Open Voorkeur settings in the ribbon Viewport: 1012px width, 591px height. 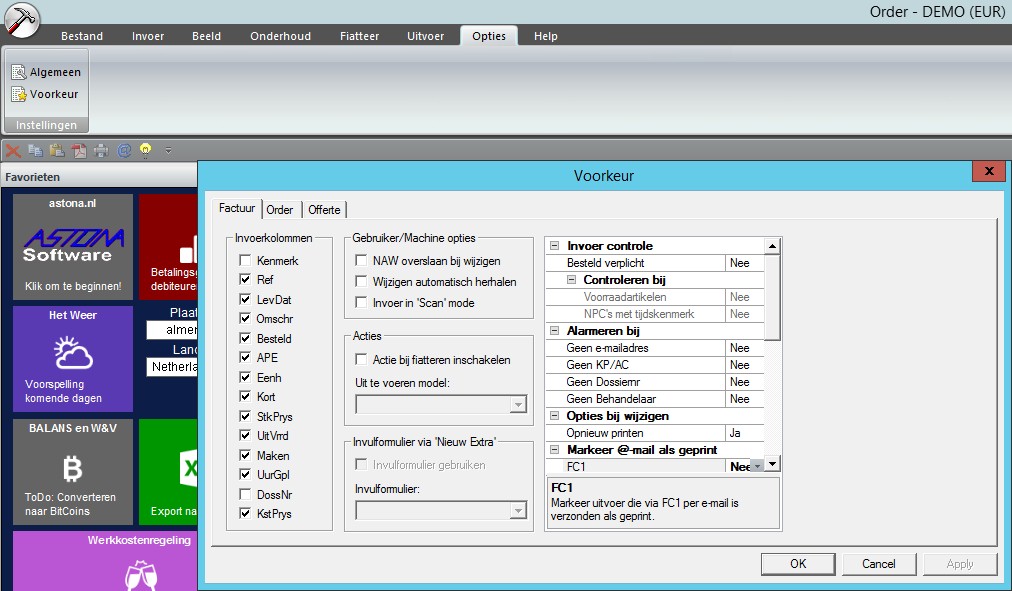(x=45, y=94)
